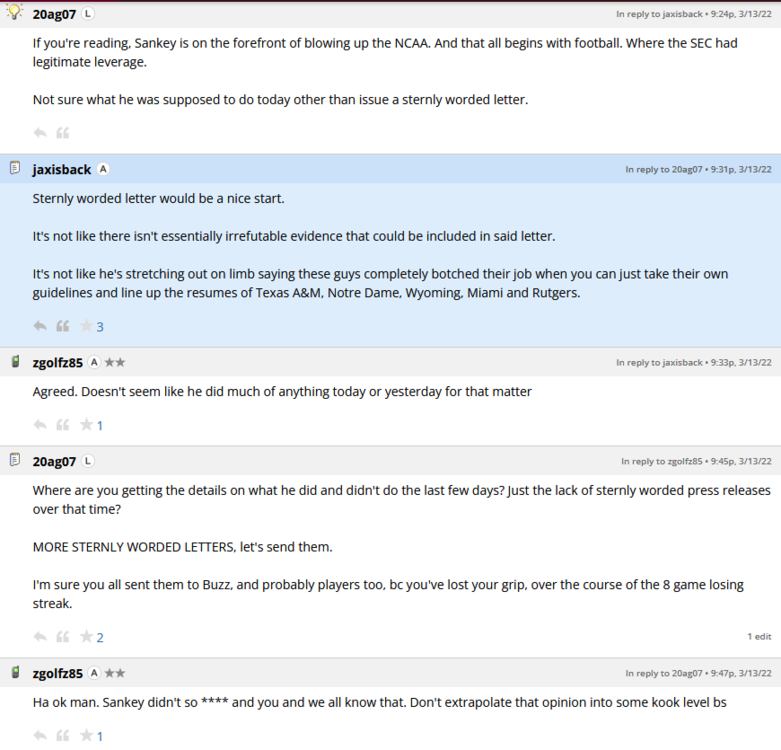
Task: Click reply arrow on jaxisback's post
Action: (40, 326)
